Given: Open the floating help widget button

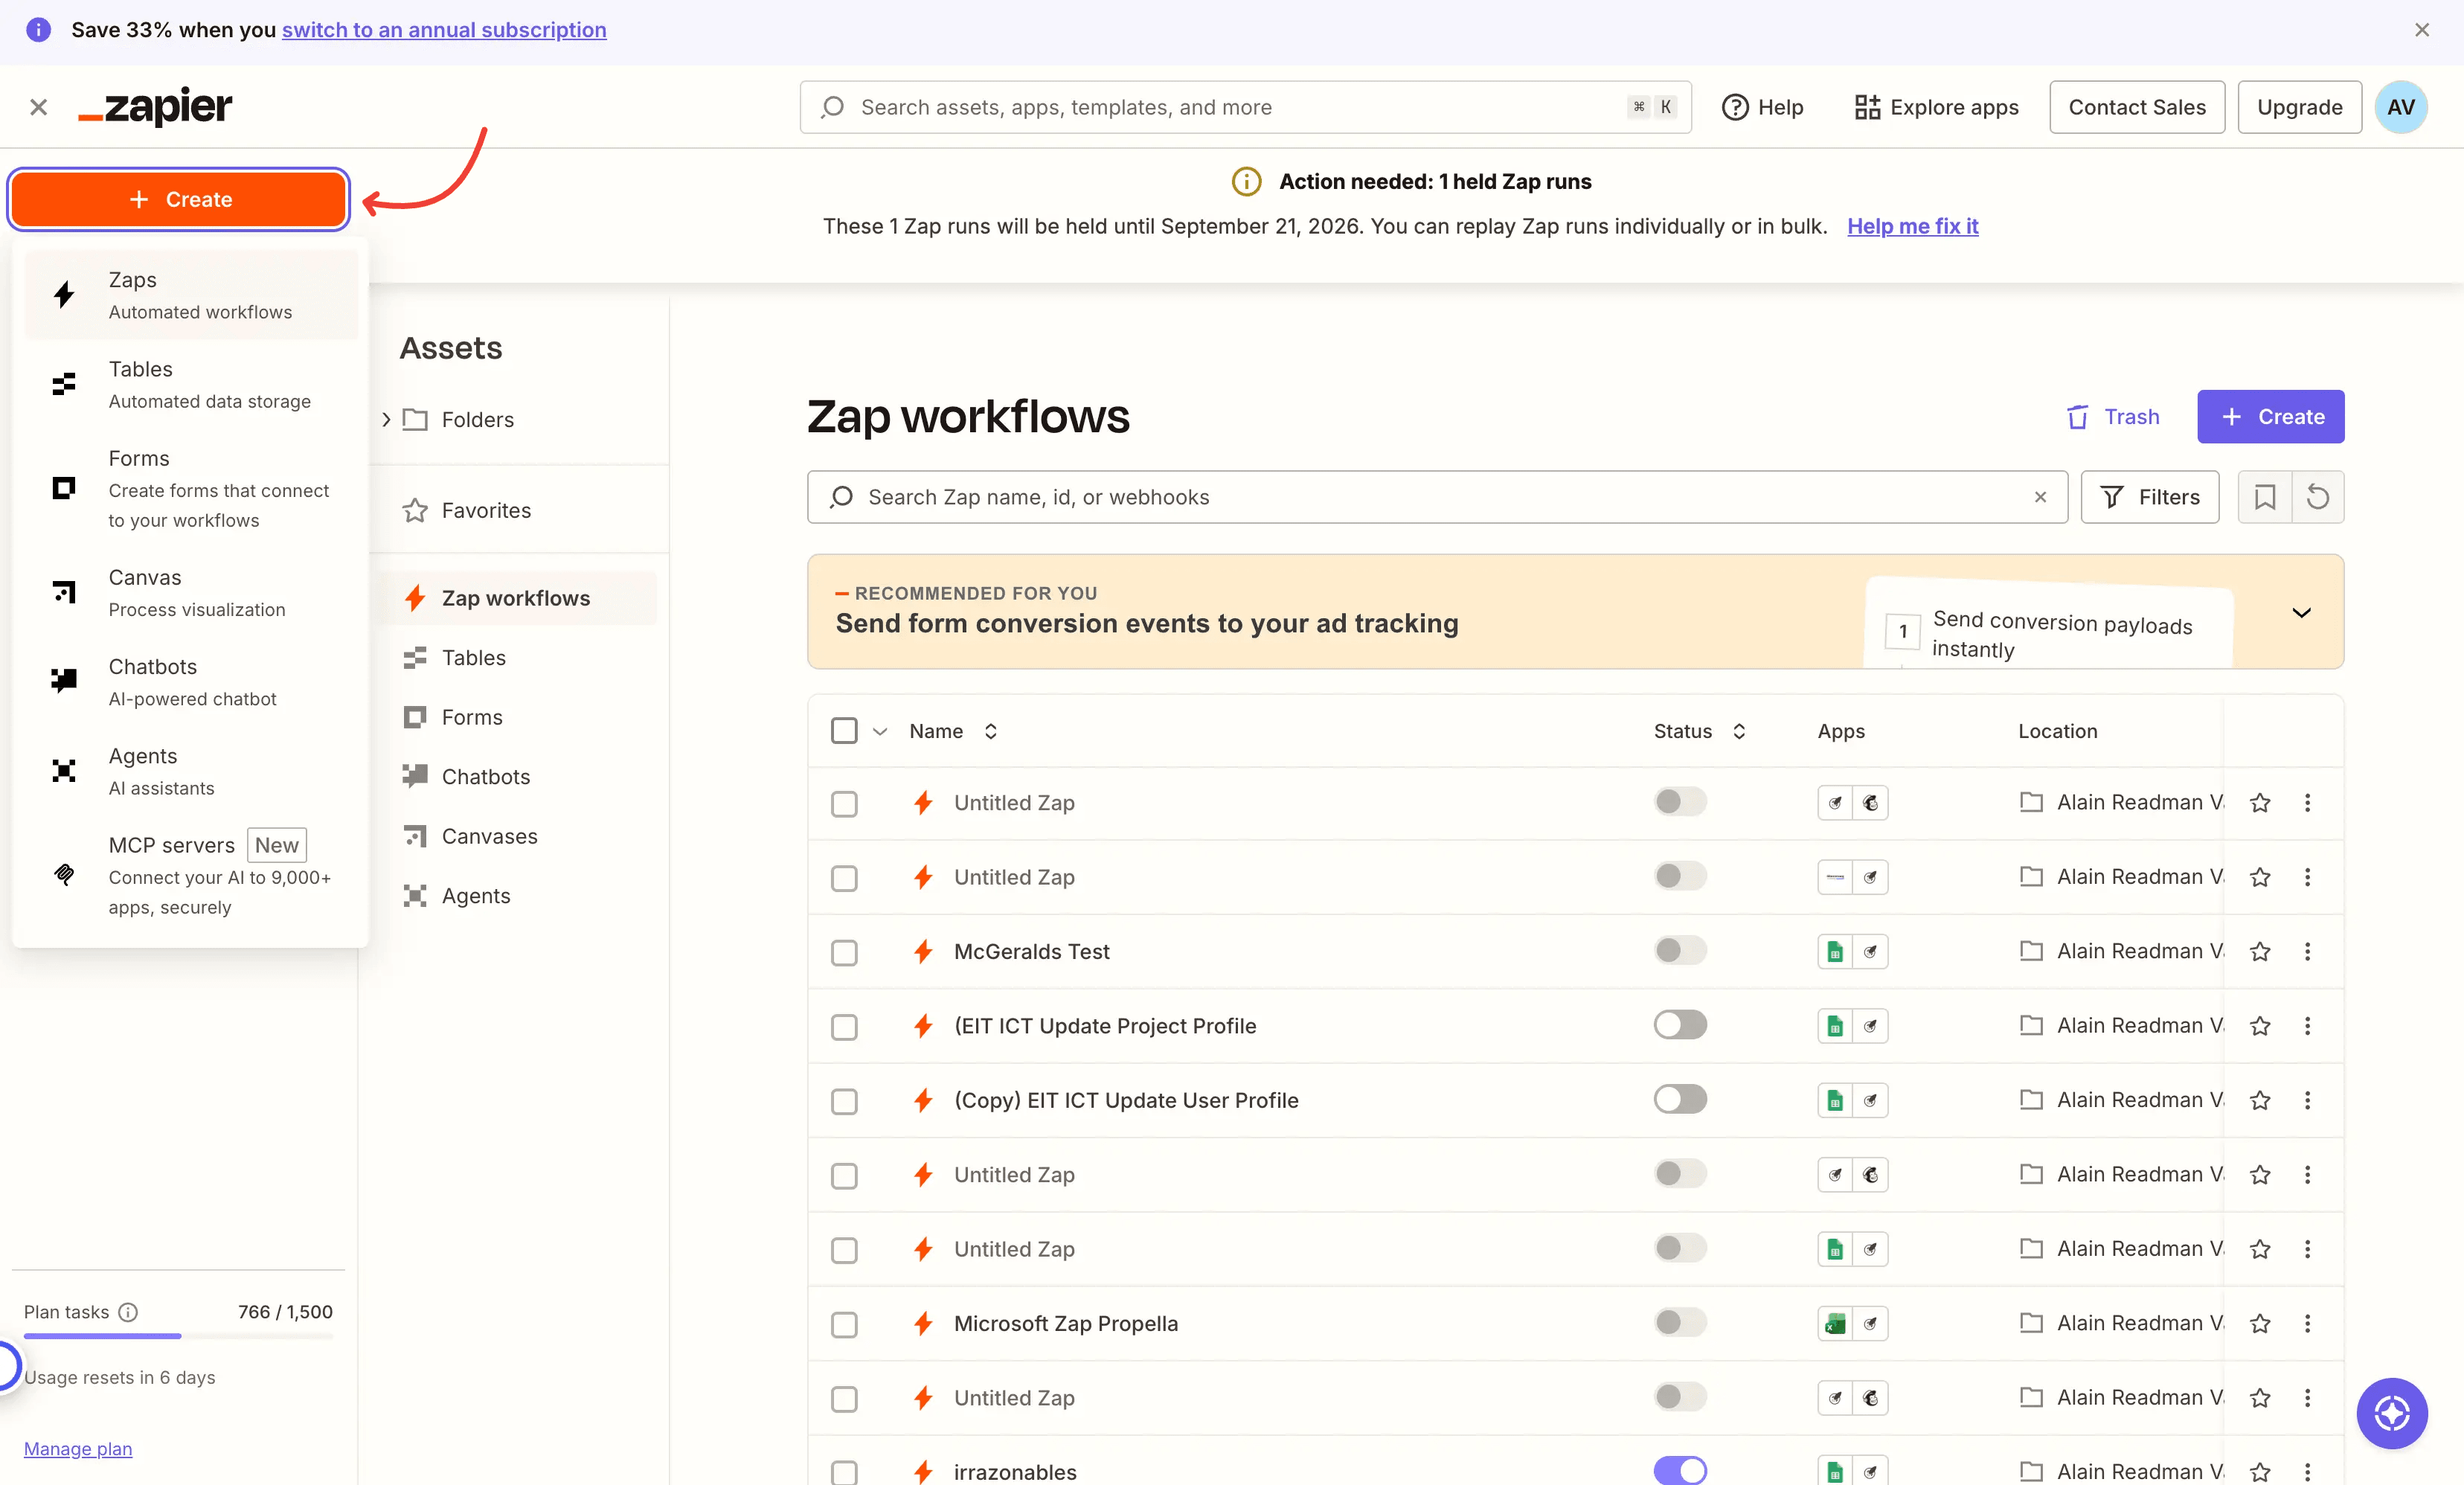Looking at the screenshot, I should click(x=2392, y=1413).
